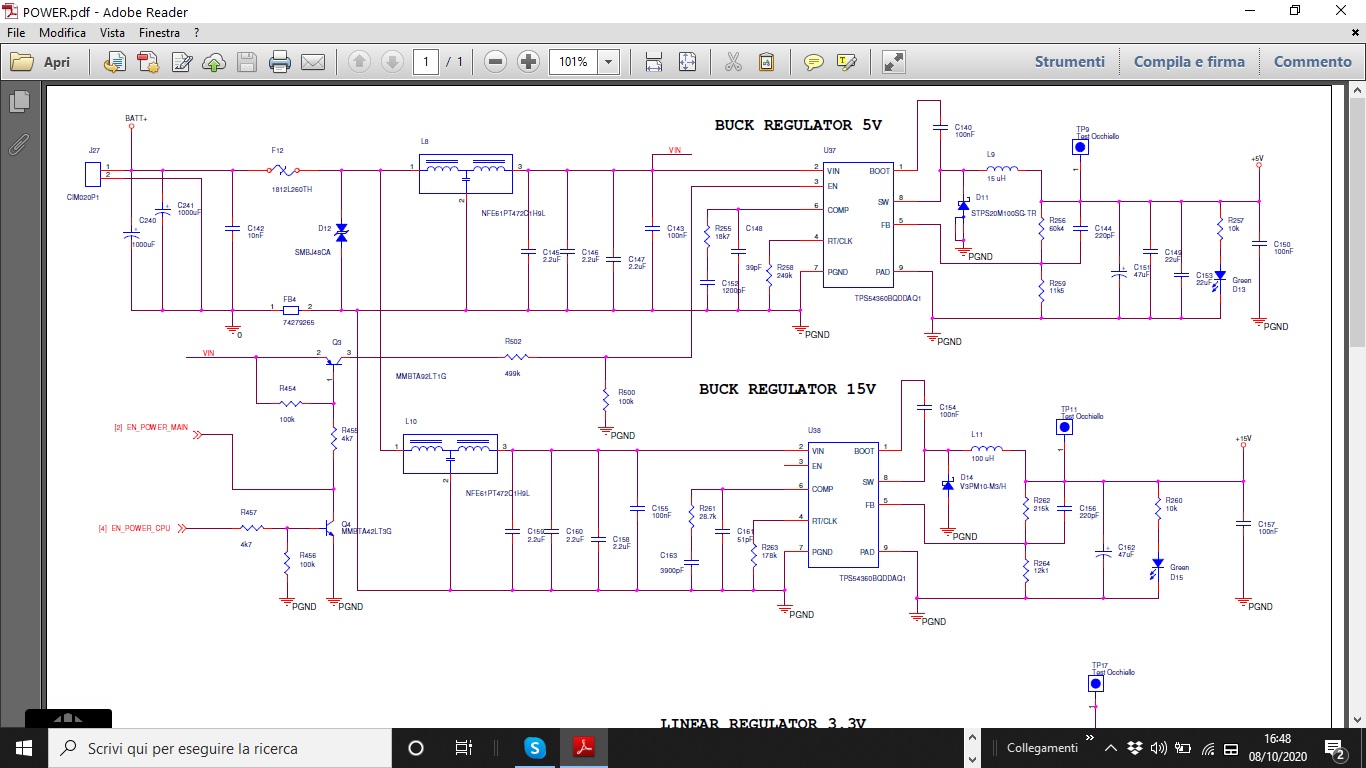The height and width of the screenshot is (768, 1366).
Task: Show page thumbnails sidebar panel
Action: 18,101
